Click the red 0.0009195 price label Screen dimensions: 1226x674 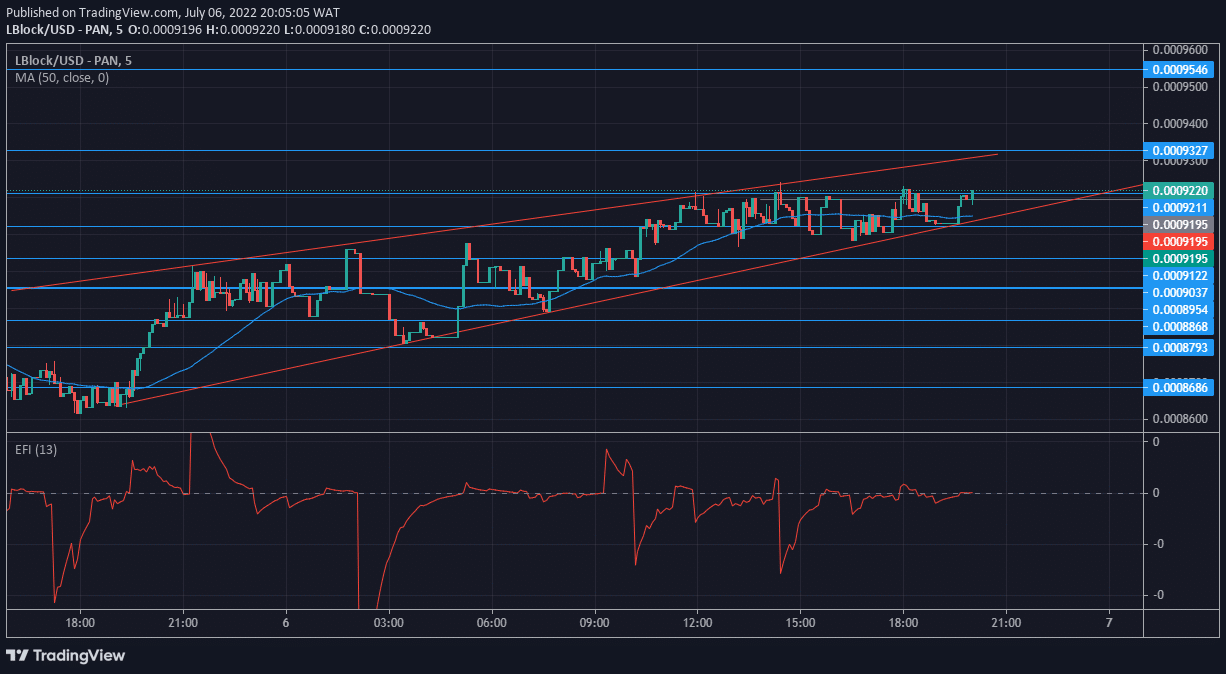(x=1180, y=241)
